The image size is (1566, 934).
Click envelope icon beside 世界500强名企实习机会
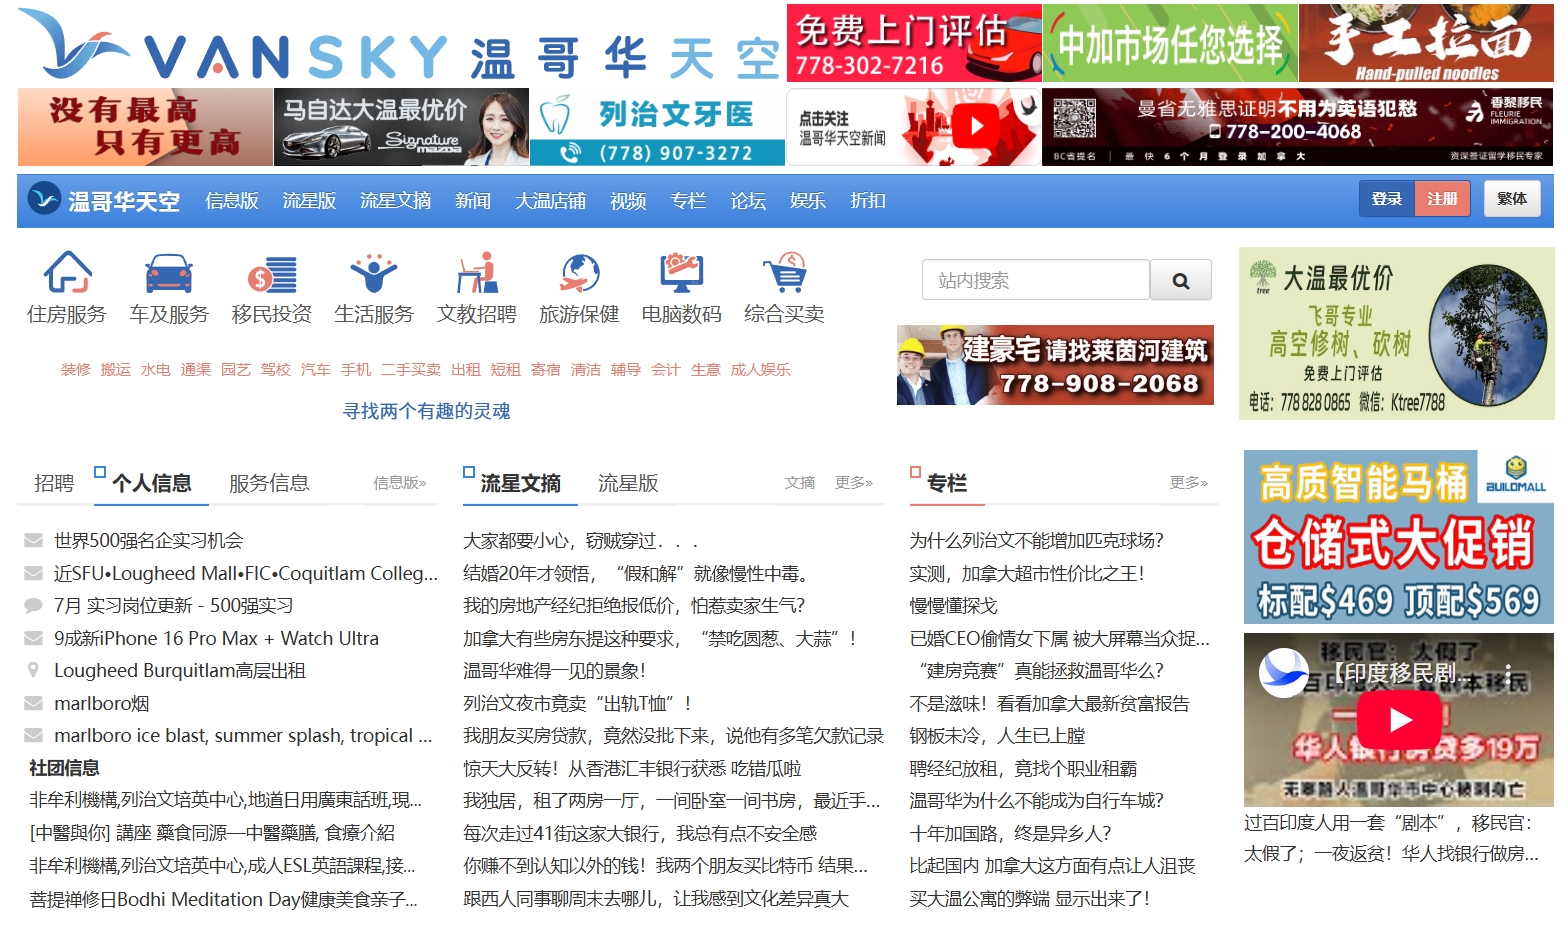[33, 541]
